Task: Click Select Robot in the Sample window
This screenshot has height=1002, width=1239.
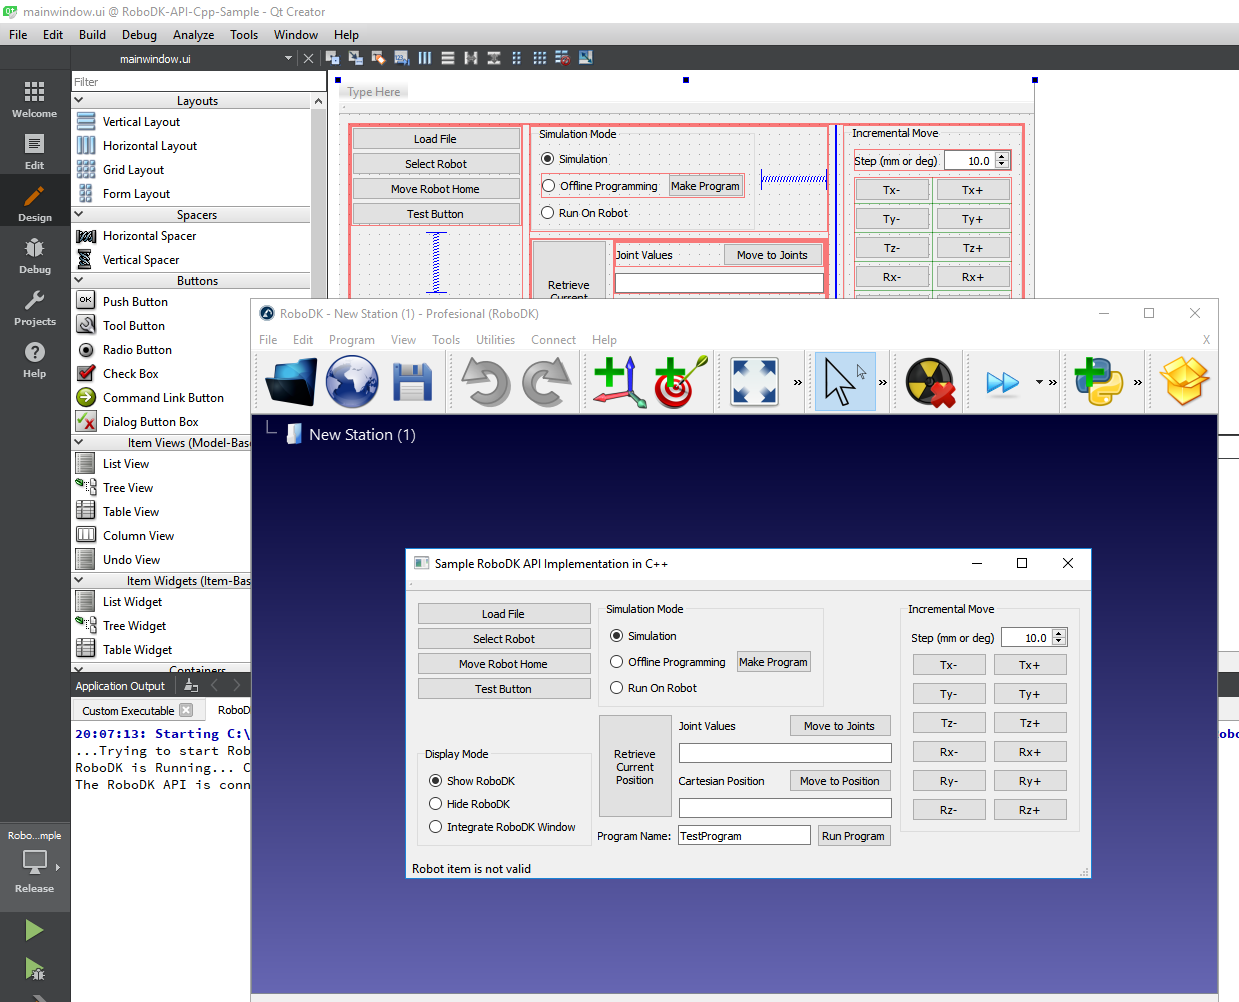Action: pos(504,639)
